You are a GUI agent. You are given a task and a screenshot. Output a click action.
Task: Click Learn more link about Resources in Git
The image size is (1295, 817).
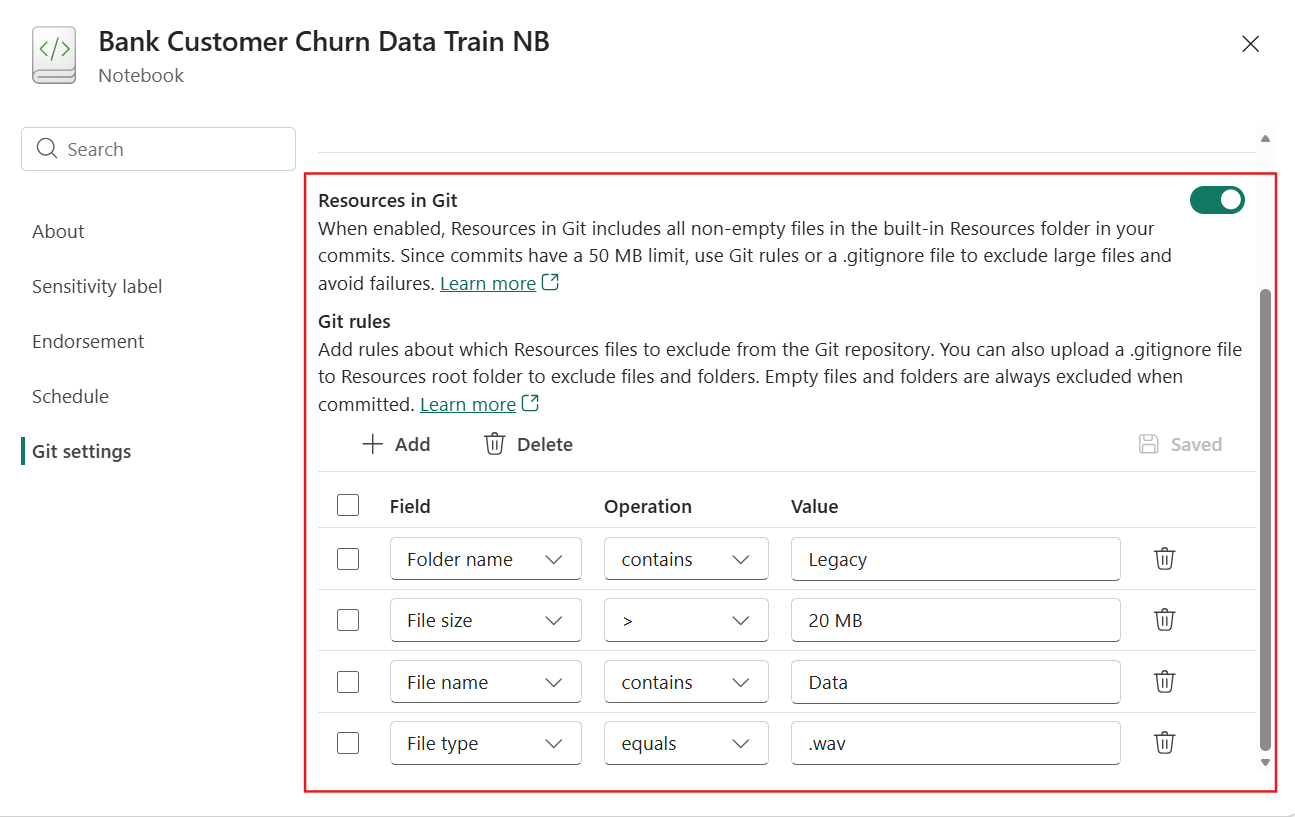488,283
